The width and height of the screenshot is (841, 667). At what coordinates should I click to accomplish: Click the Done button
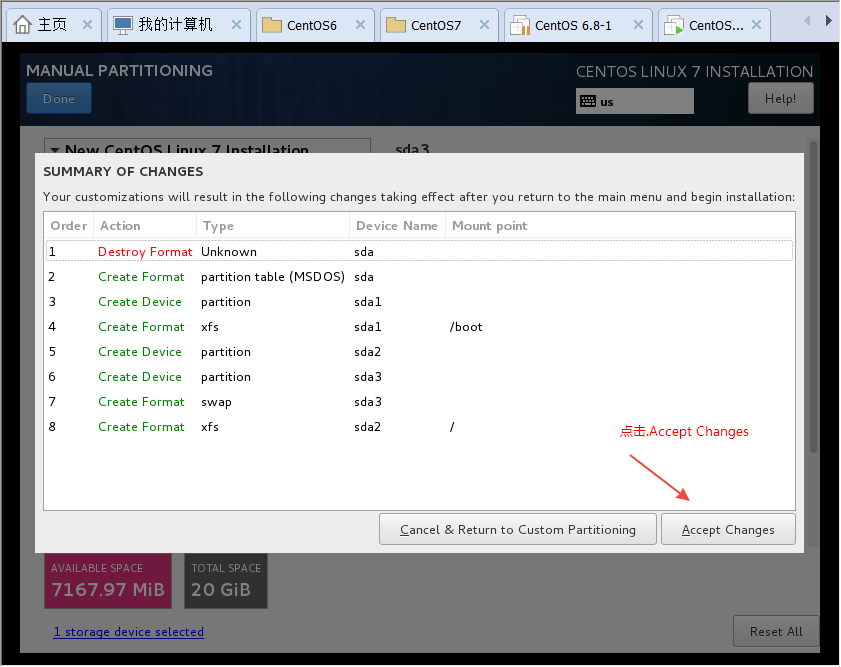[59, 99]
